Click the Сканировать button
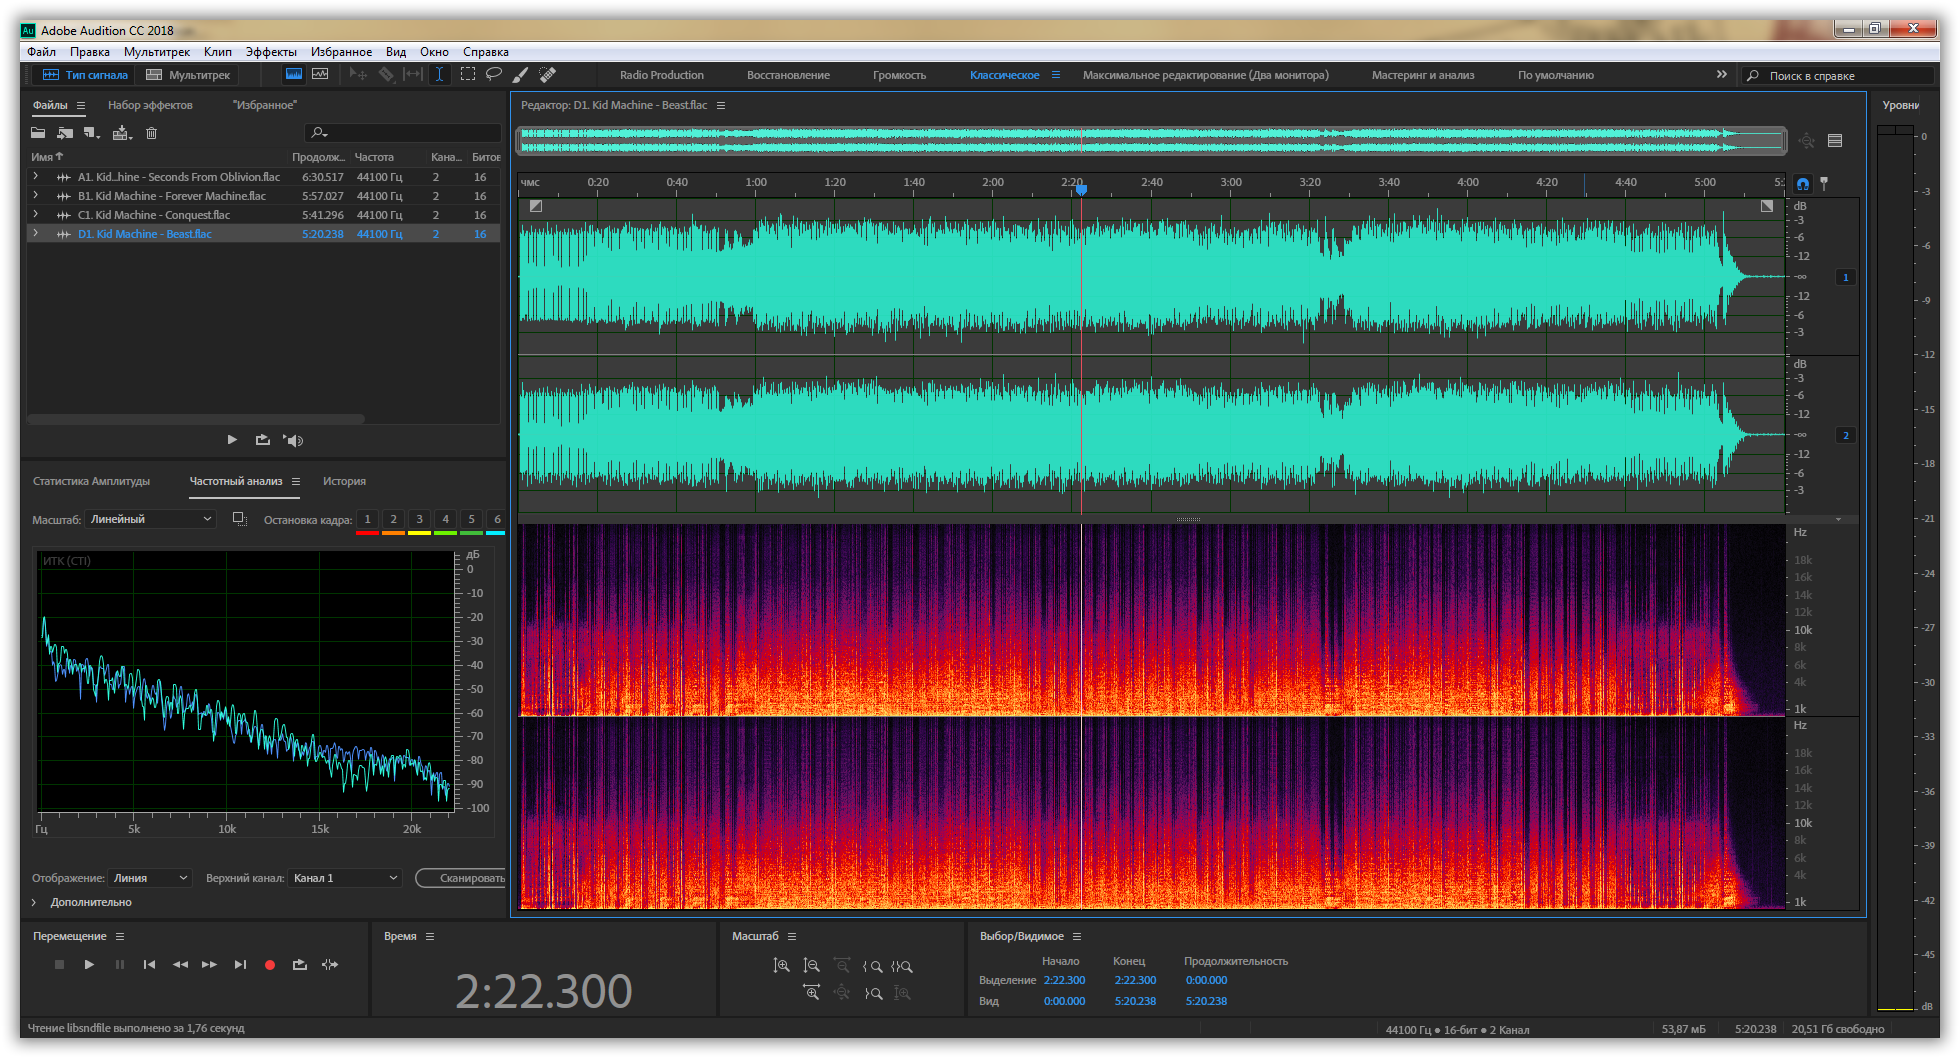This screenshot has width=1960, height=1058. point(461,878)
